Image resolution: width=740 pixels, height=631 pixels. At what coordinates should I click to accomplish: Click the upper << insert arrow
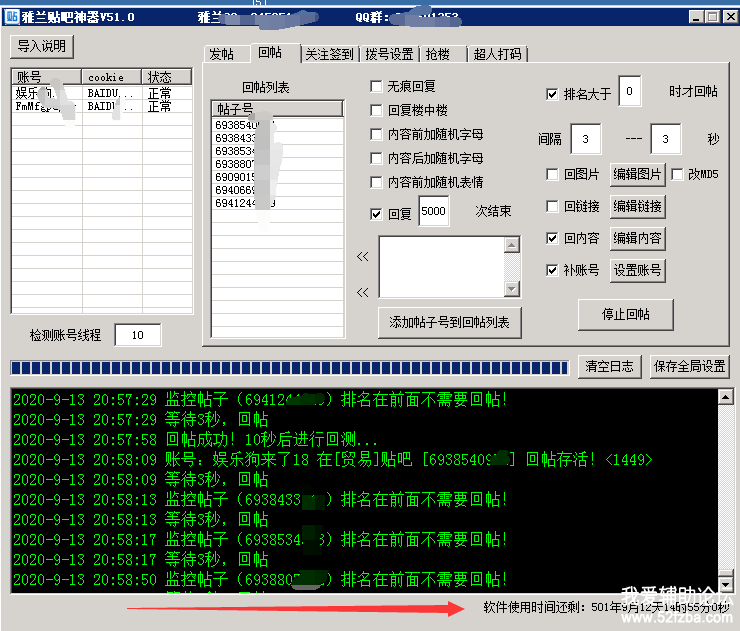362,257
